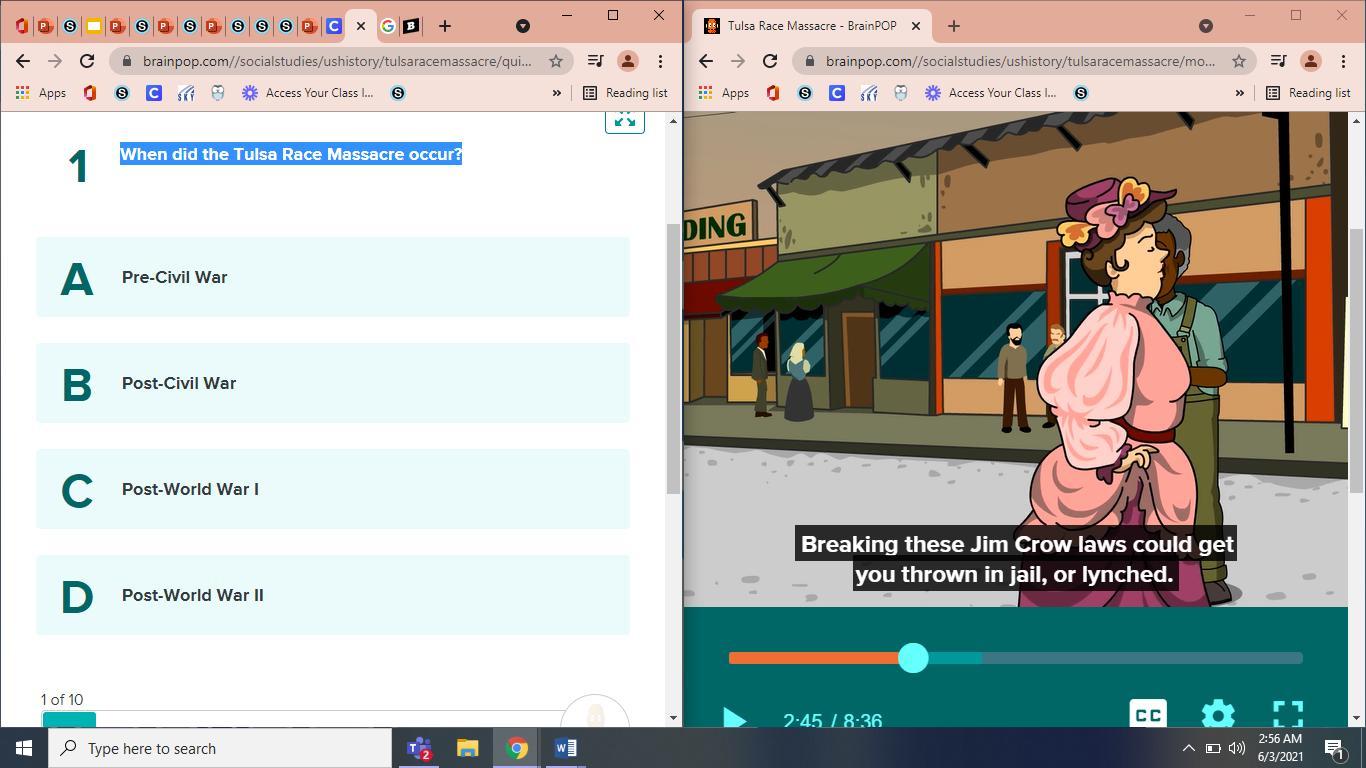Open 'Access Your Class' bookmark in left window
The width and height of the screenshot is (1366, 768).
(308, 93)
